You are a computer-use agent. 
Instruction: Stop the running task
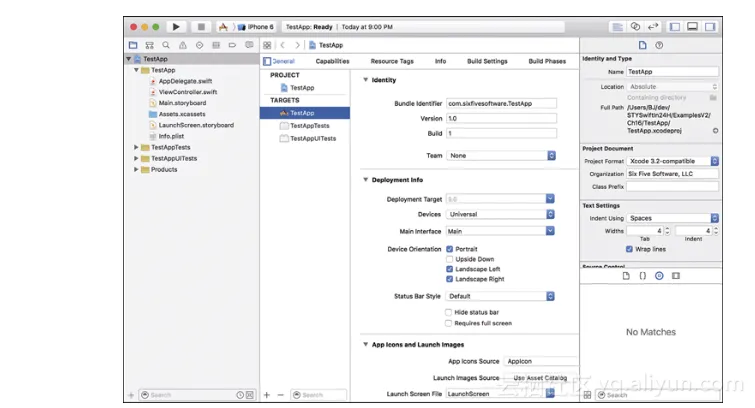click(x=201, y=27)
